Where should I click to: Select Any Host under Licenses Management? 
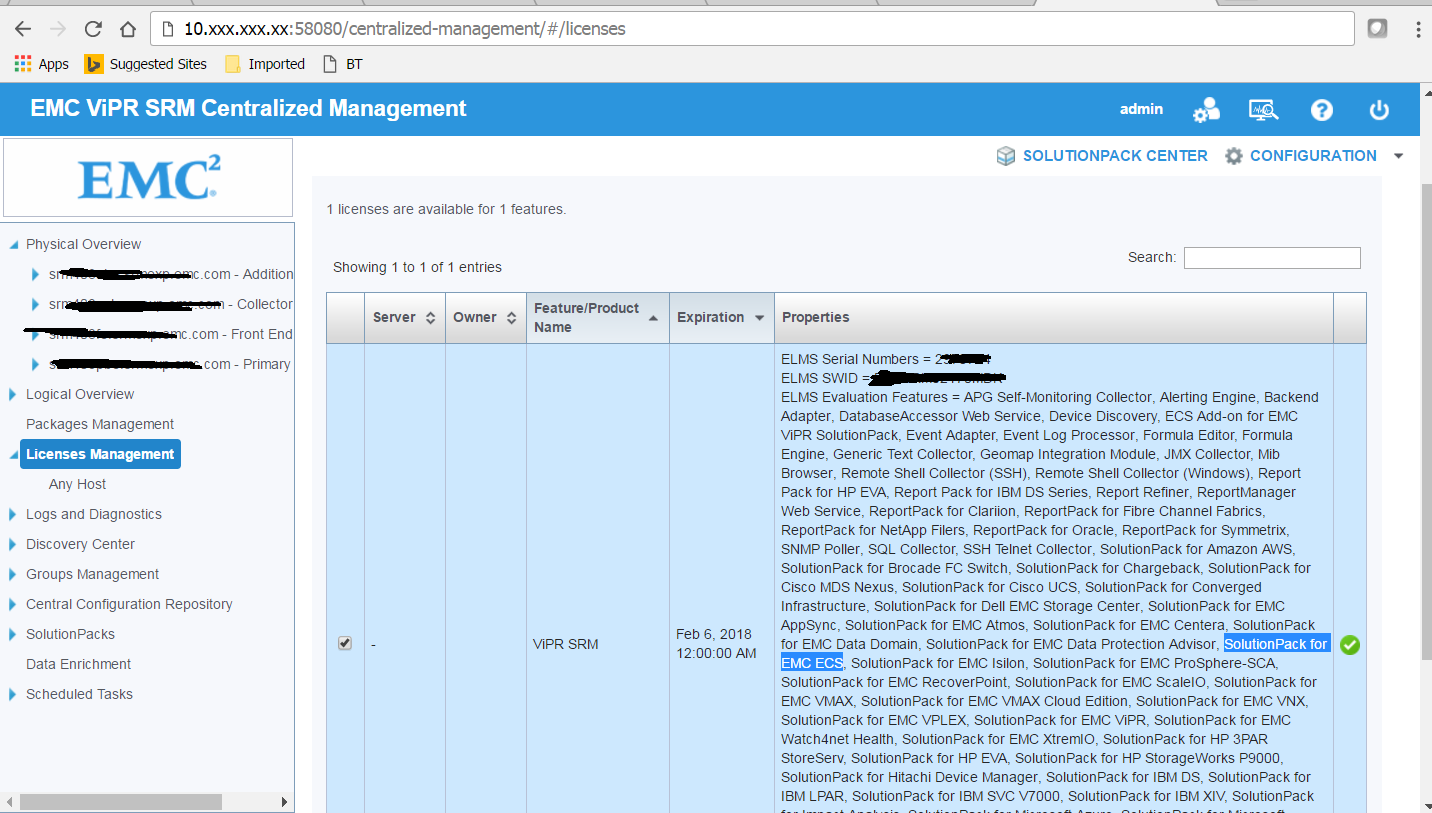(77, 484)
